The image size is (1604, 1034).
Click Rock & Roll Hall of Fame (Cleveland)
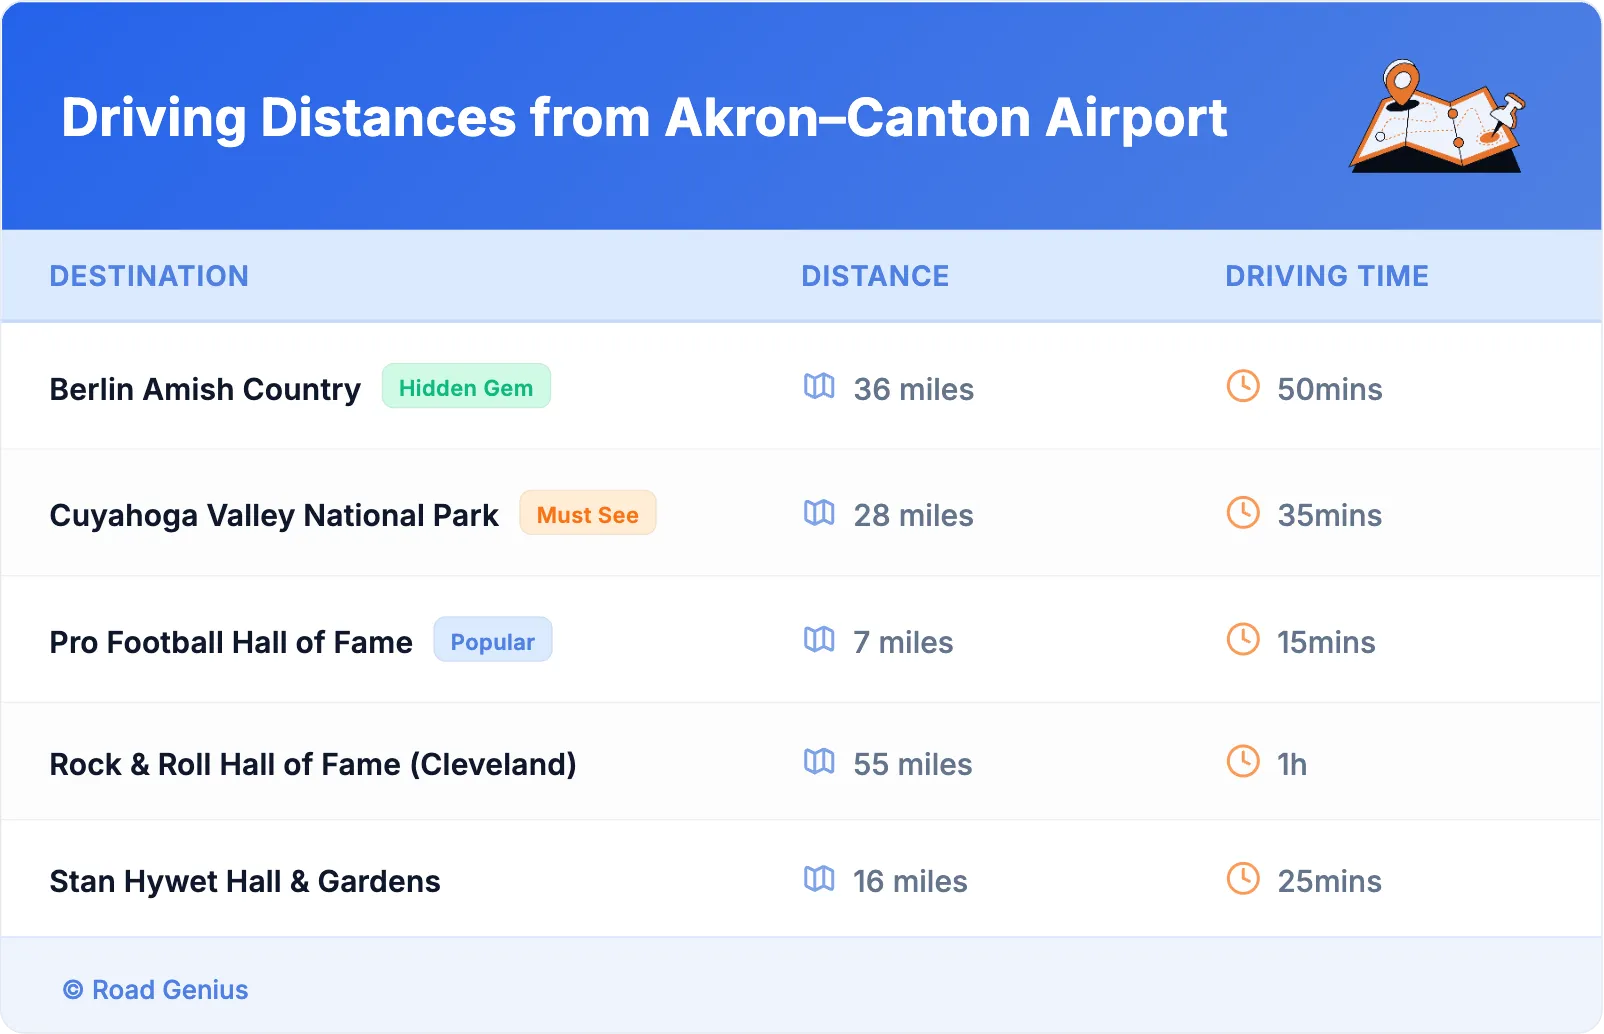coord(313,764)
